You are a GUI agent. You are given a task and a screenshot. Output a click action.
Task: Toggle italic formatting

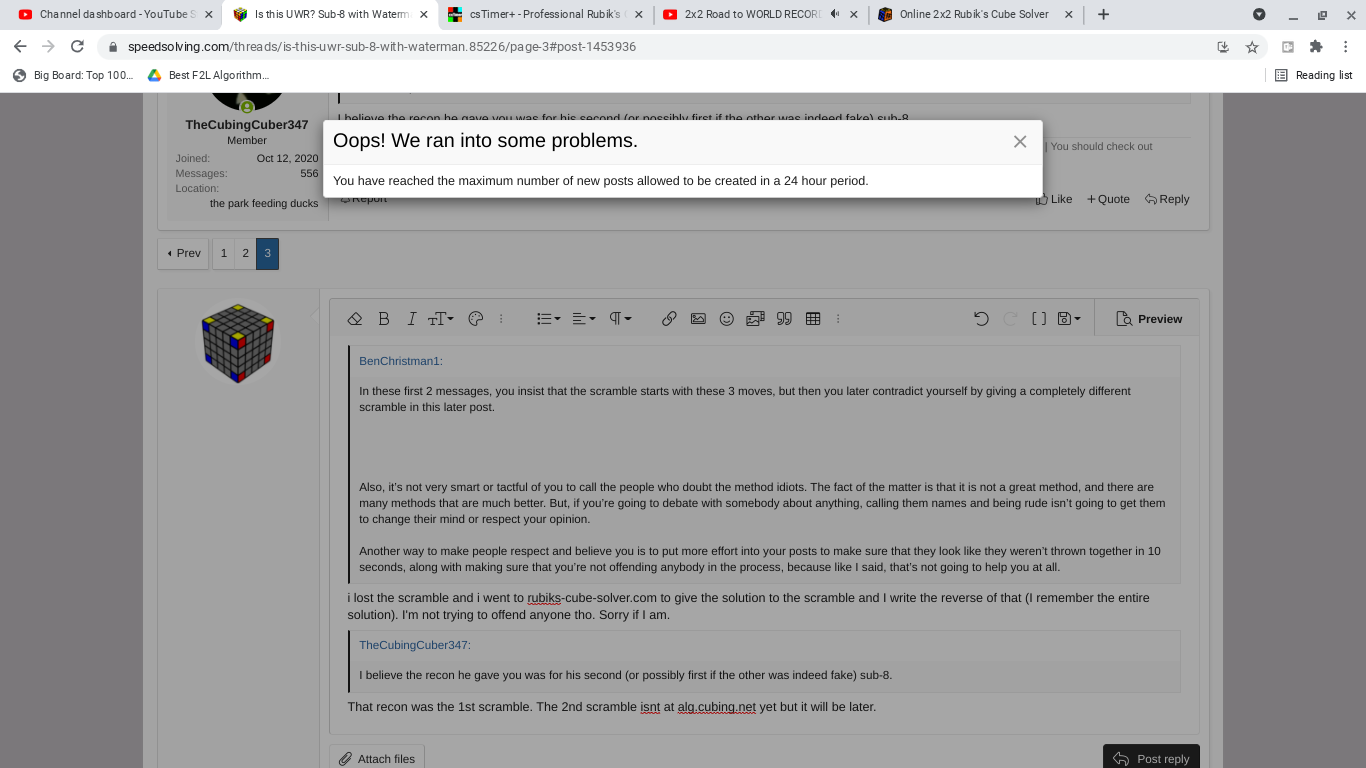[411, 319]
